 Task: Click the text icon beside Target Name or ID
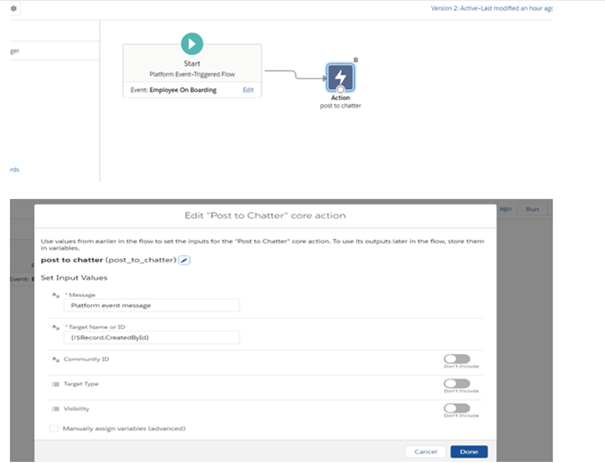point(55,326)
